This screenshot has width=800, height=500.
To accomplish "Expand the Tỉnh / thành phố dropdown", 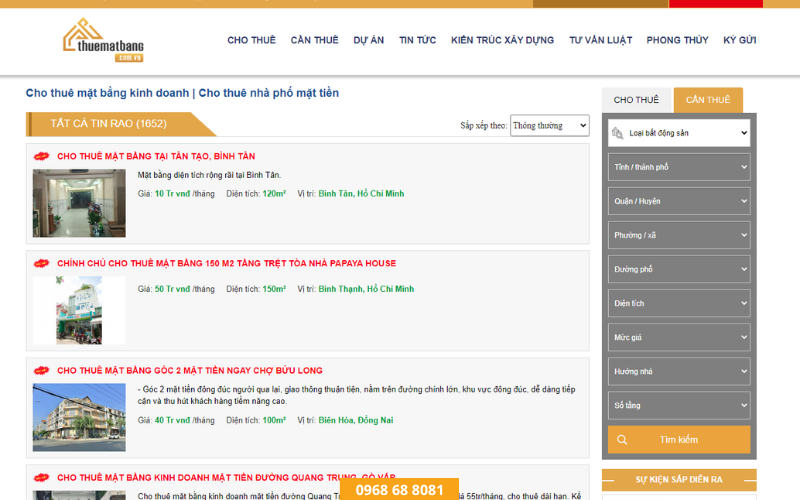I will (679, 167).
